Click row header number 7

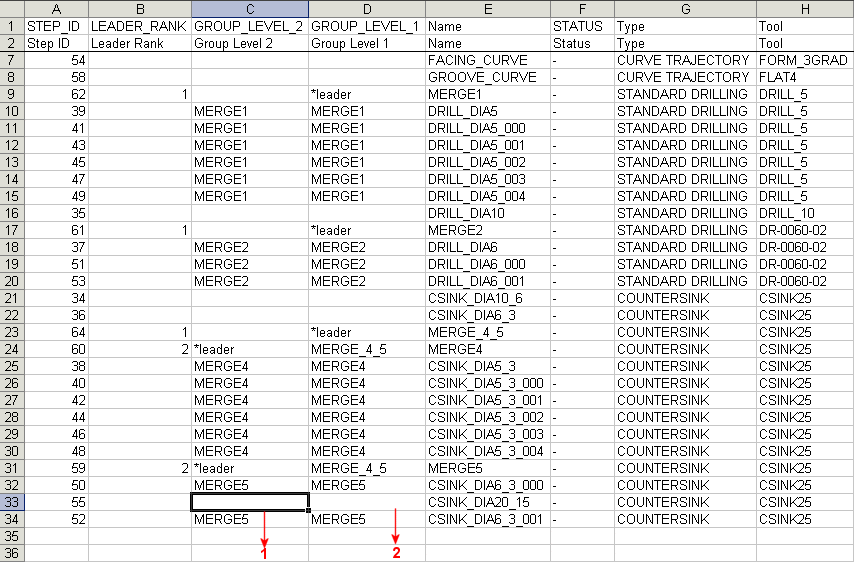(13, 60)
